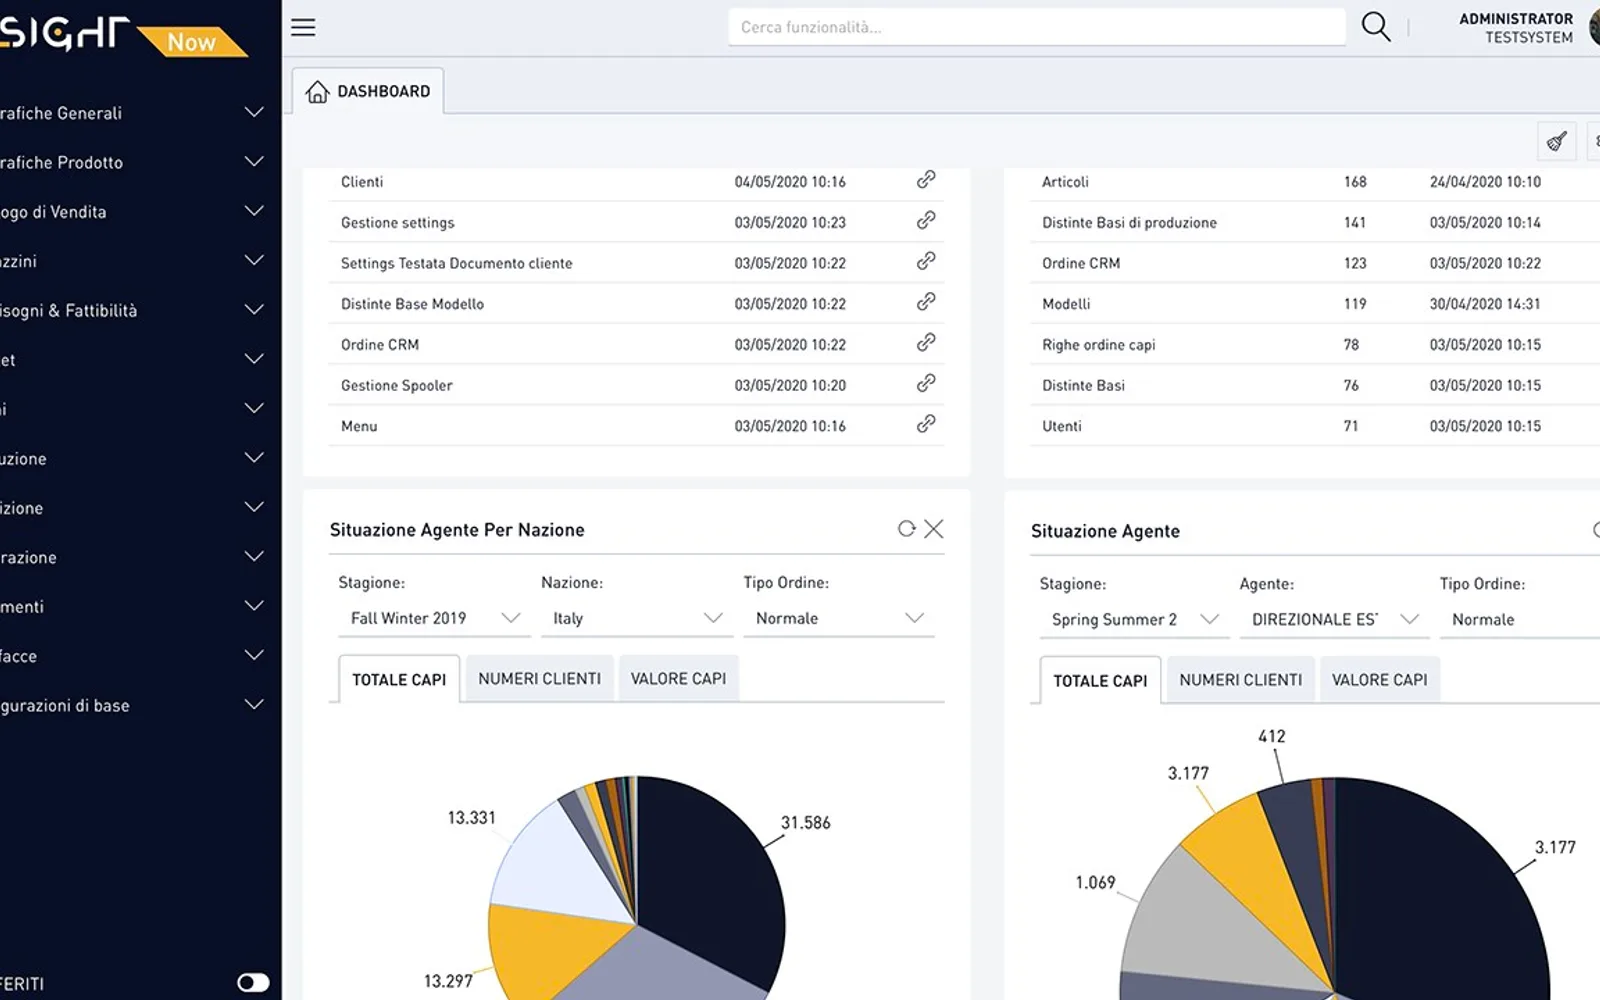Open link icon for Ordine CRM row

[926, 342]
